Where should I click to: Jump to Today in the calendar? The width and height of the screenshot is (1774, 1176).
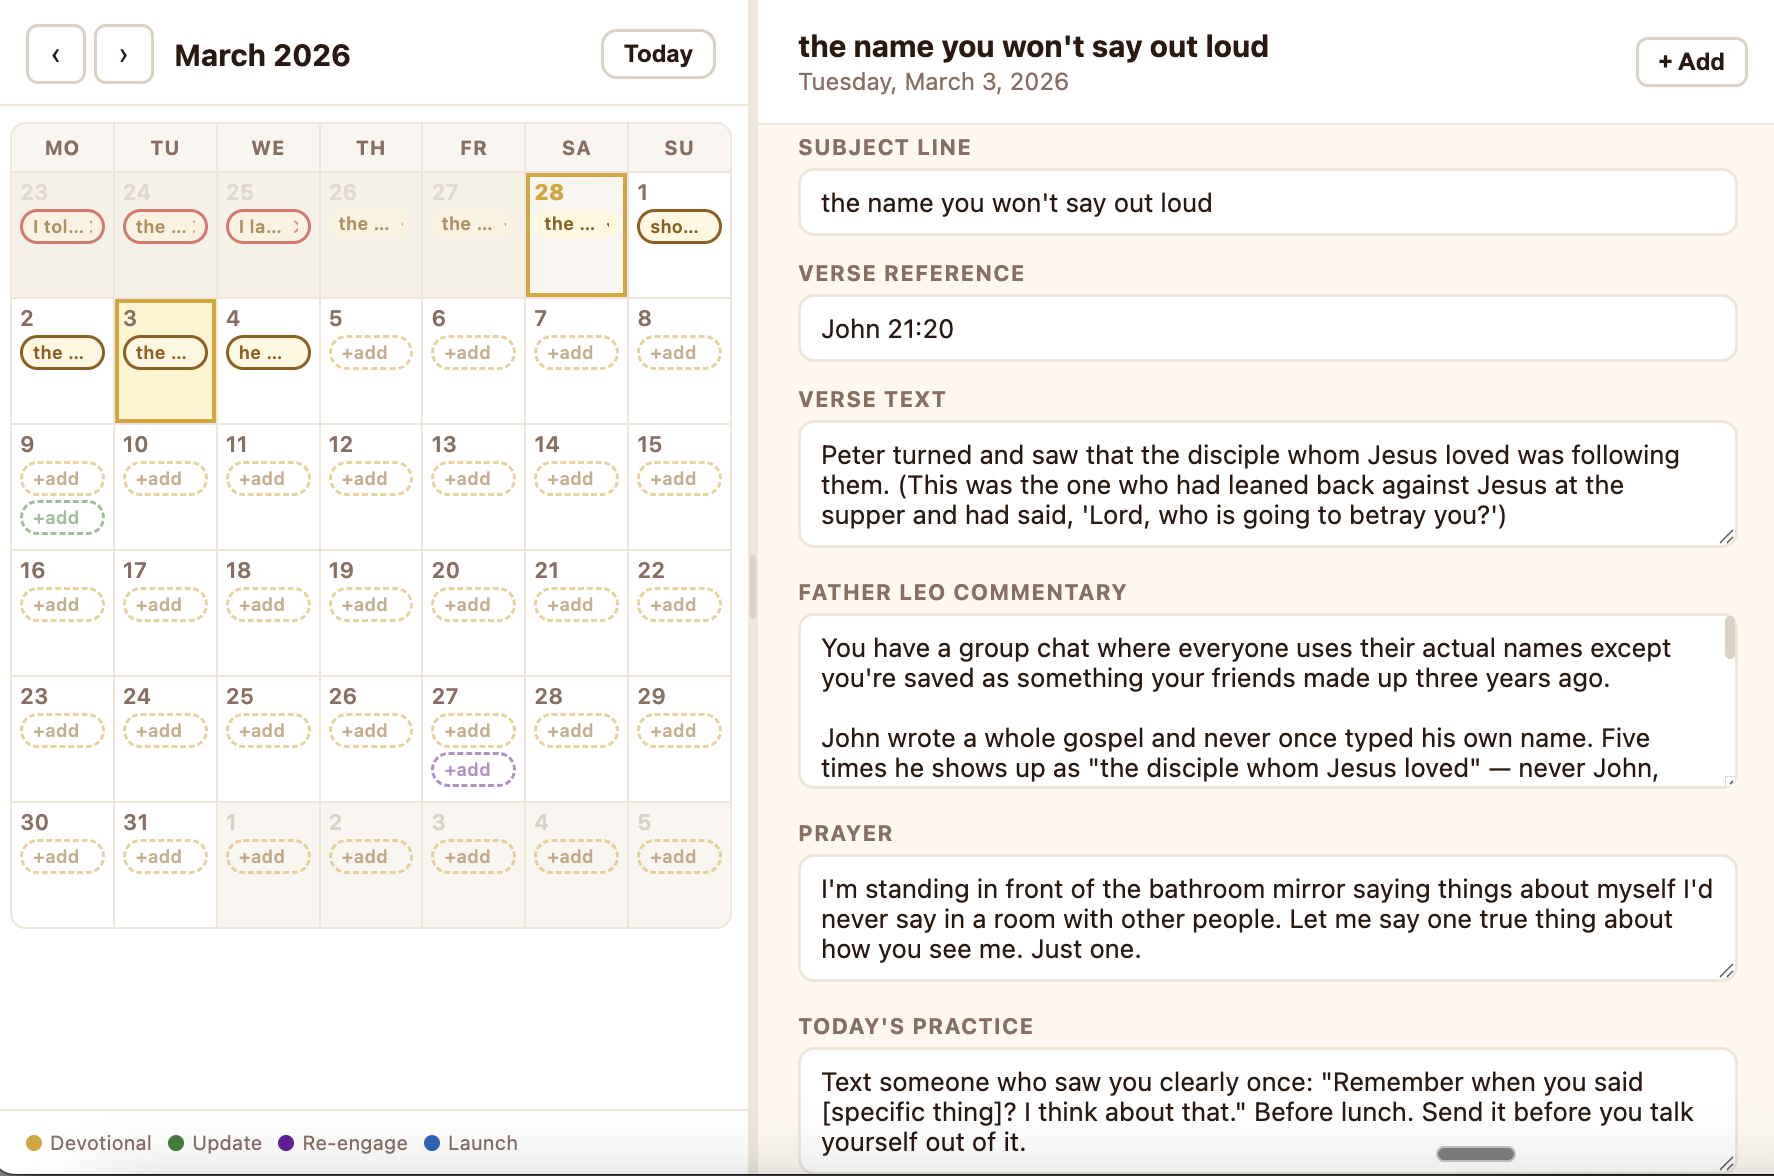pyautogui.click(x=657, y=54)
